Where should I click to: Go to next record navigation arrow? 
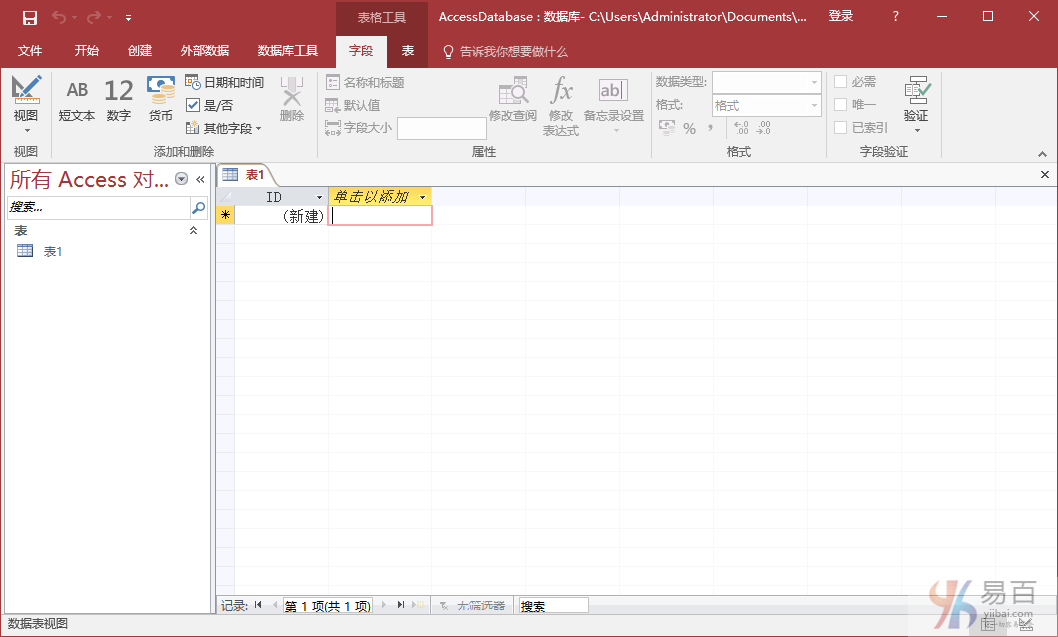click(x=383, y=605)
